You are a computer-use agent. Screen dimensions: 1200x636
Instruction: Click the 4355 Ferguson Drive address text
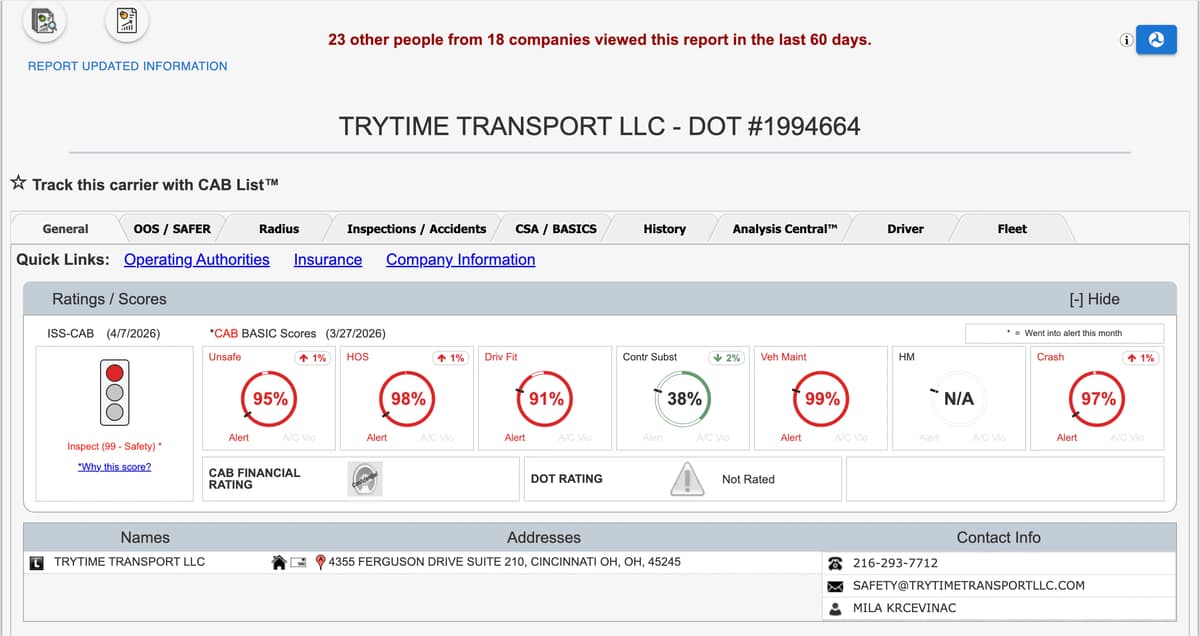click(504, 562)
